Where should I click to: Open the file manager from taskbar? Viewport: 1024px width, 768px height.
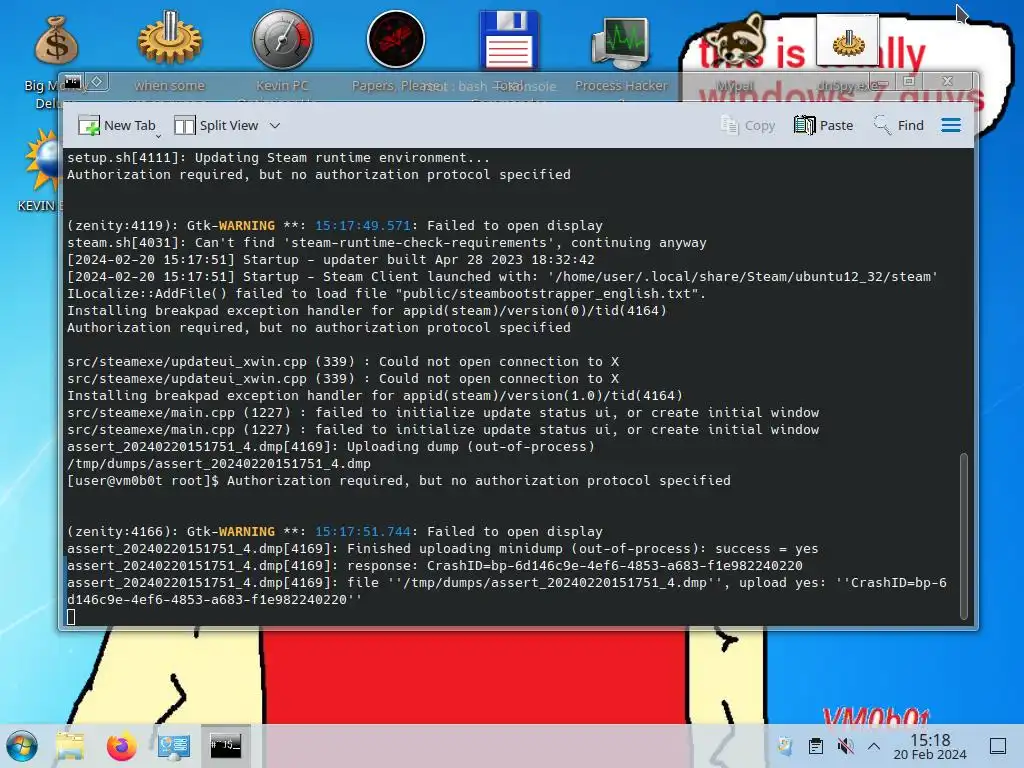70,746
